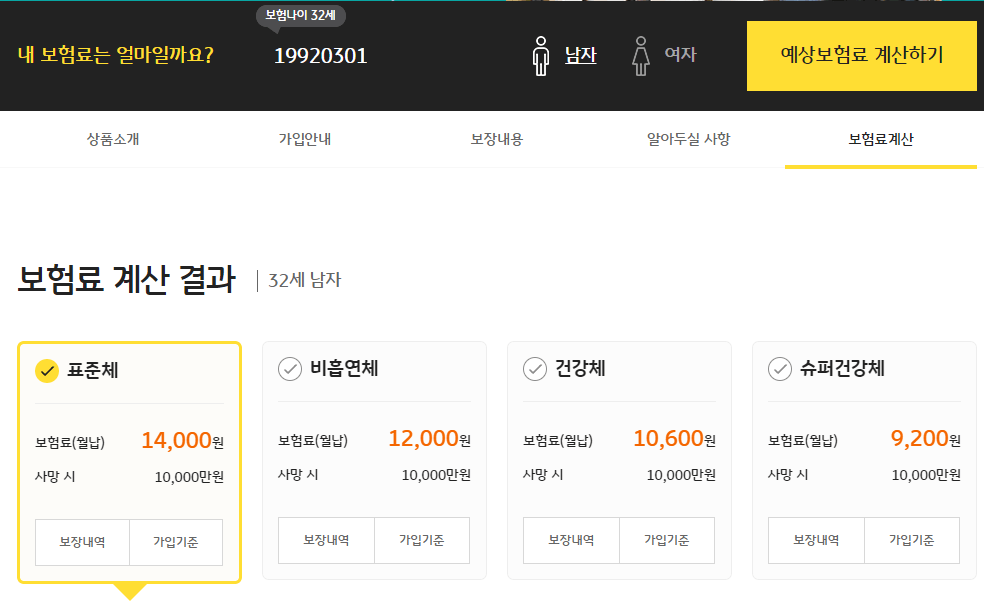
Task: Click the 보험료 계산 결과 heading
Action: [x=127, y=279]
